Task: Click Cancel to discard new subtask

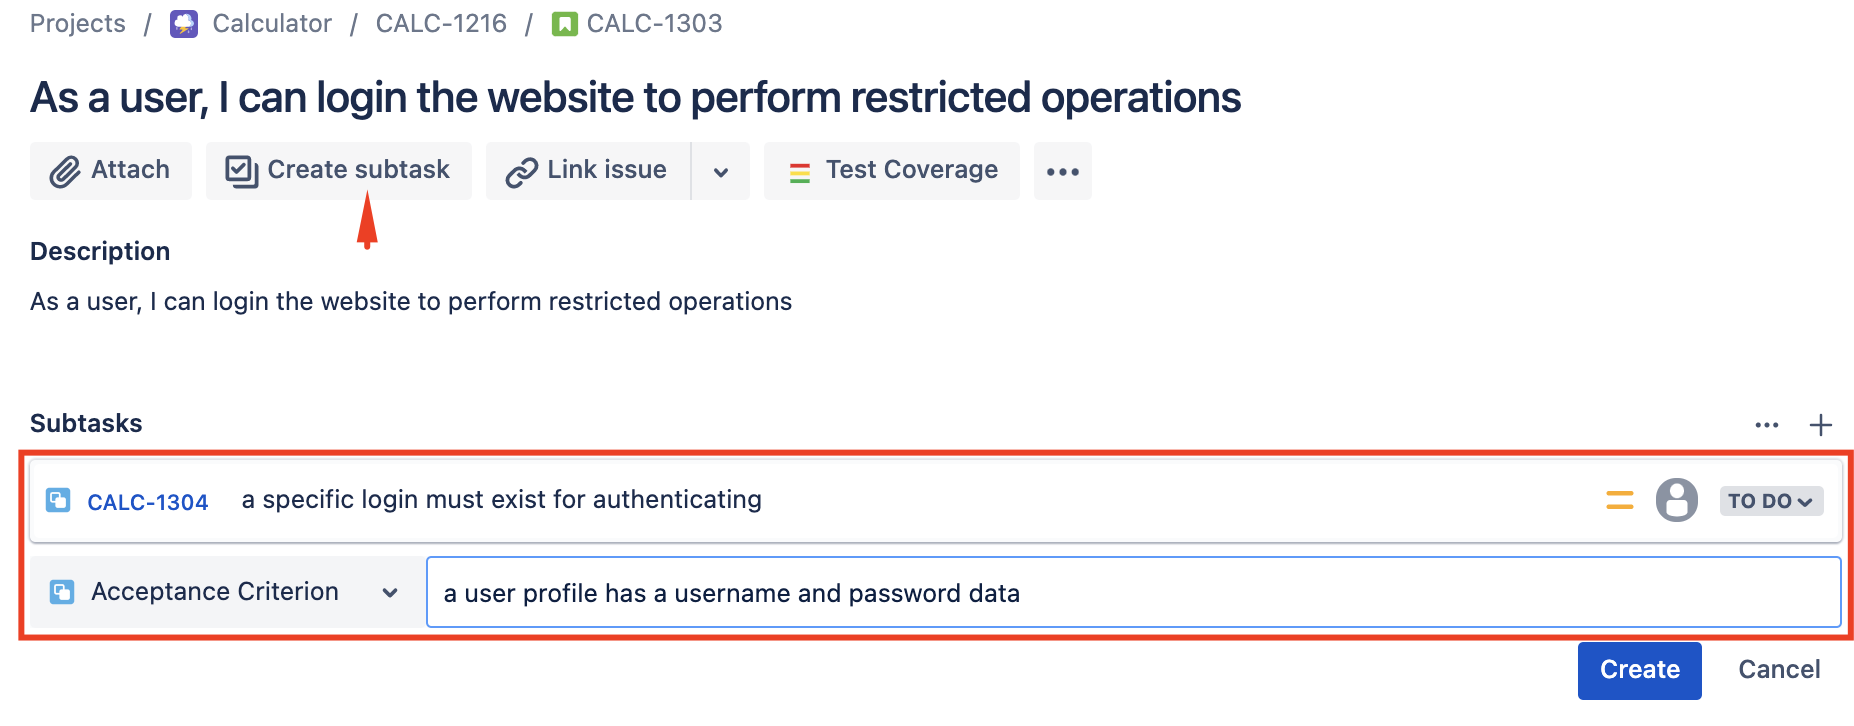Action: pyautogui.click(x=1779, y=670)
